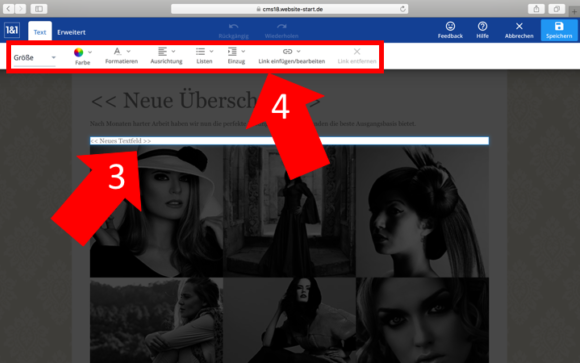Click Abbrechen to cancel editing

click(519, 30)
